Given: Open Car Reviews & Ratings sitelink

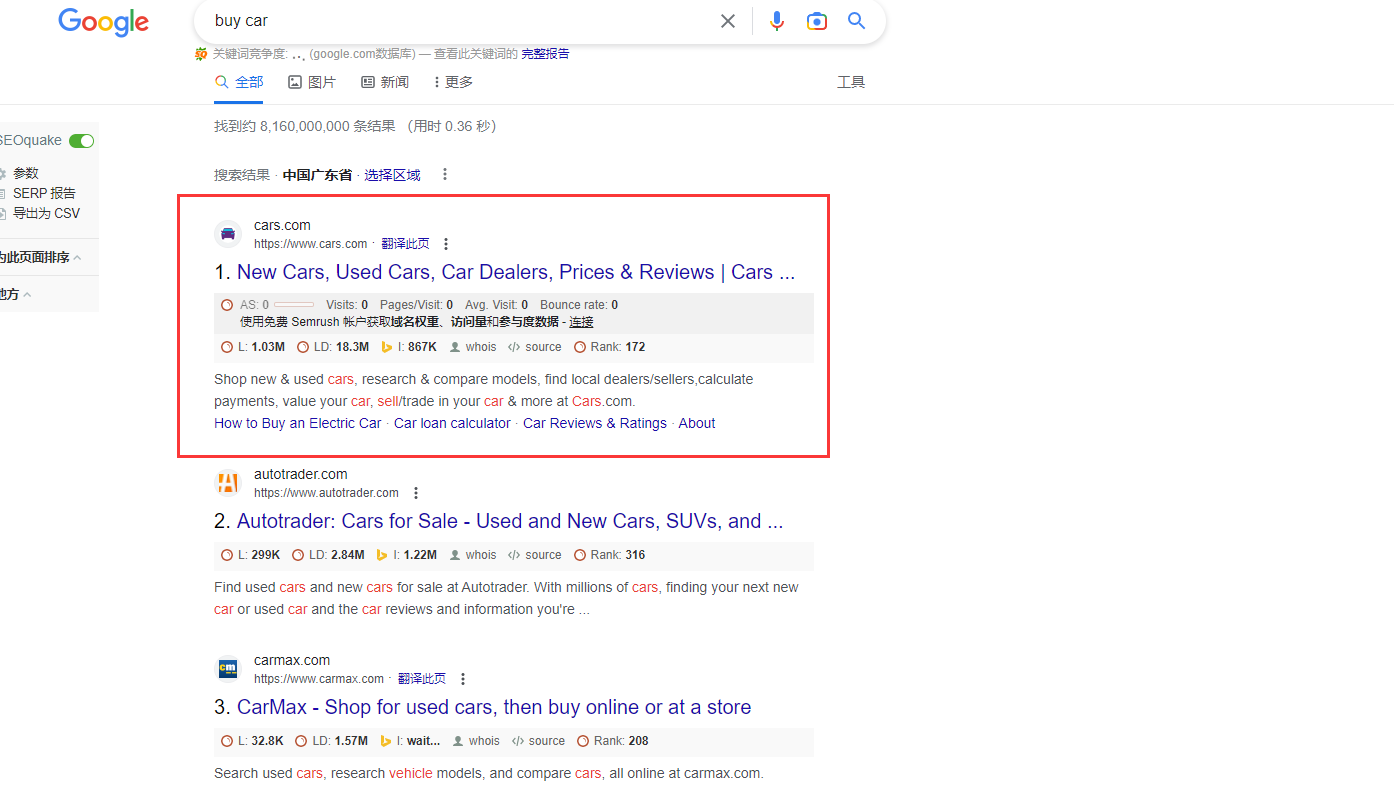Looking at the screenshot, I should [x=595, y=423].
